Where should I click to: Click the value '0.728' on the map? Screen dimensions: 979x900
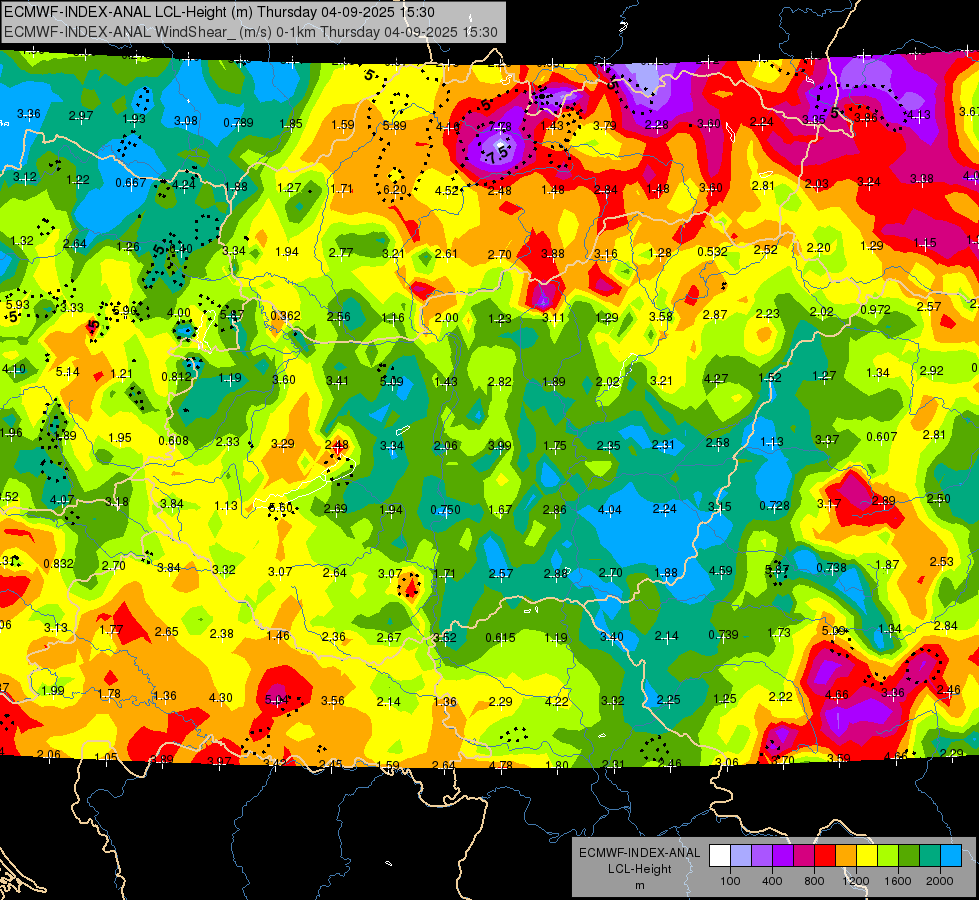point(774,505)
